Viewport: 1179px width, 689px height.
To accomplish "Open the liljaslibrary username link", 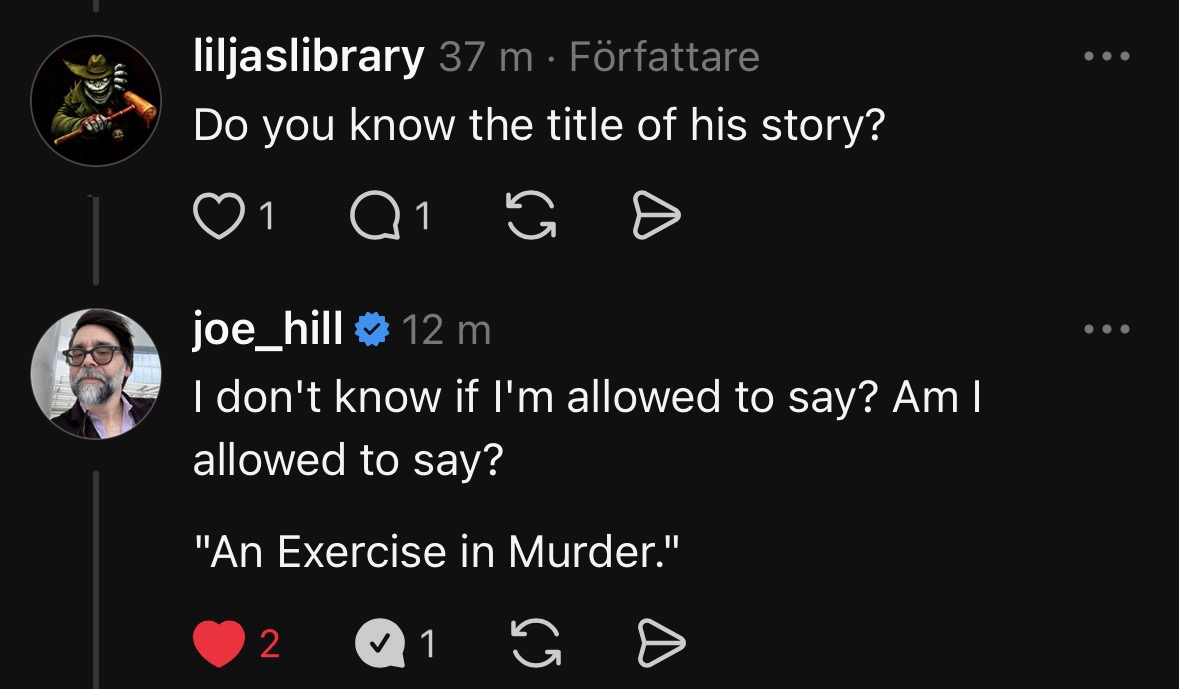I will click(x=308, y=57).
